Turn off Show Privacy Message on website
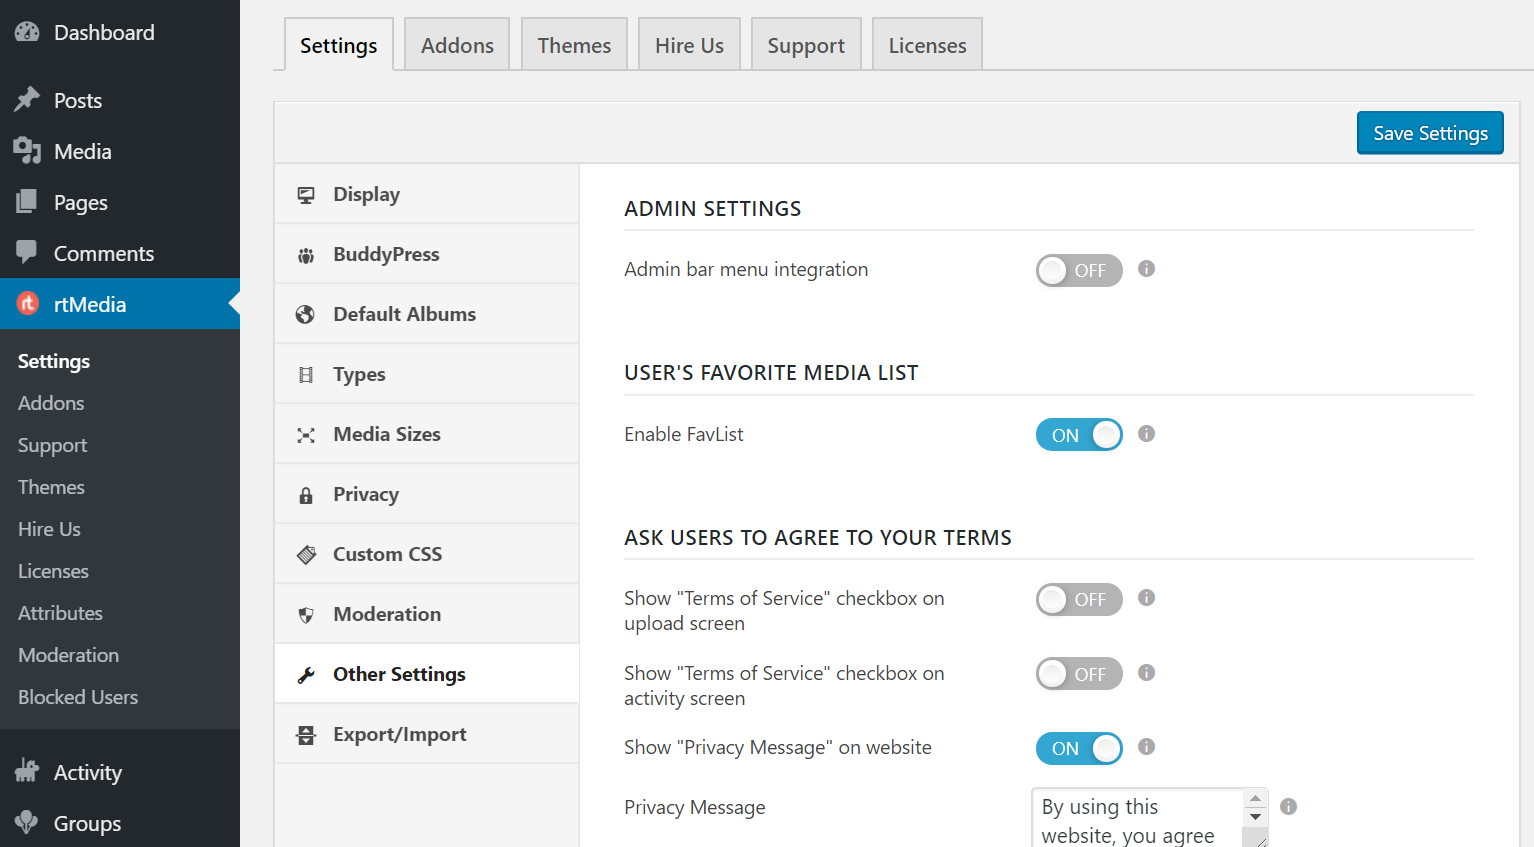The image size is (1534, 847). pyautogui.click(x=1079, y=747)
